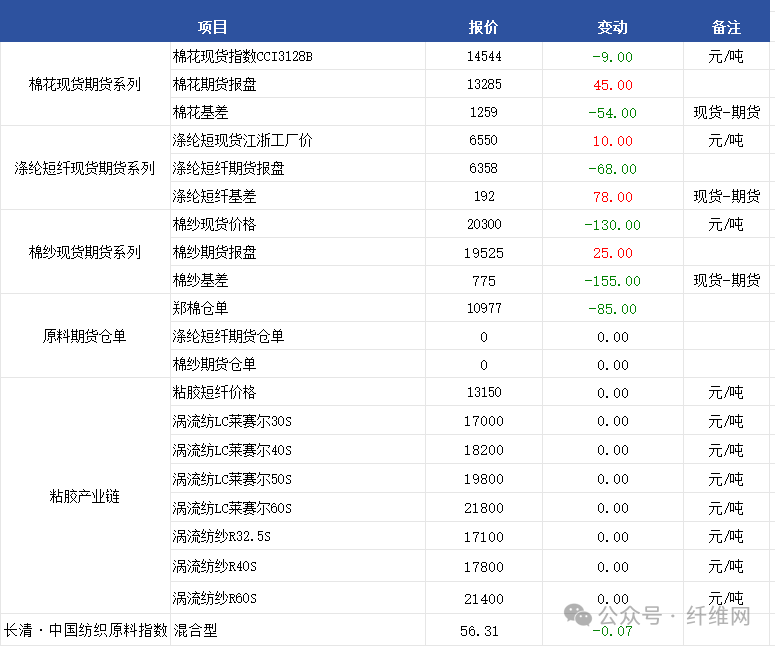Select the 棉纱现货价格 row label
Viewport: 775px width, 646px height.
(215, 224)
